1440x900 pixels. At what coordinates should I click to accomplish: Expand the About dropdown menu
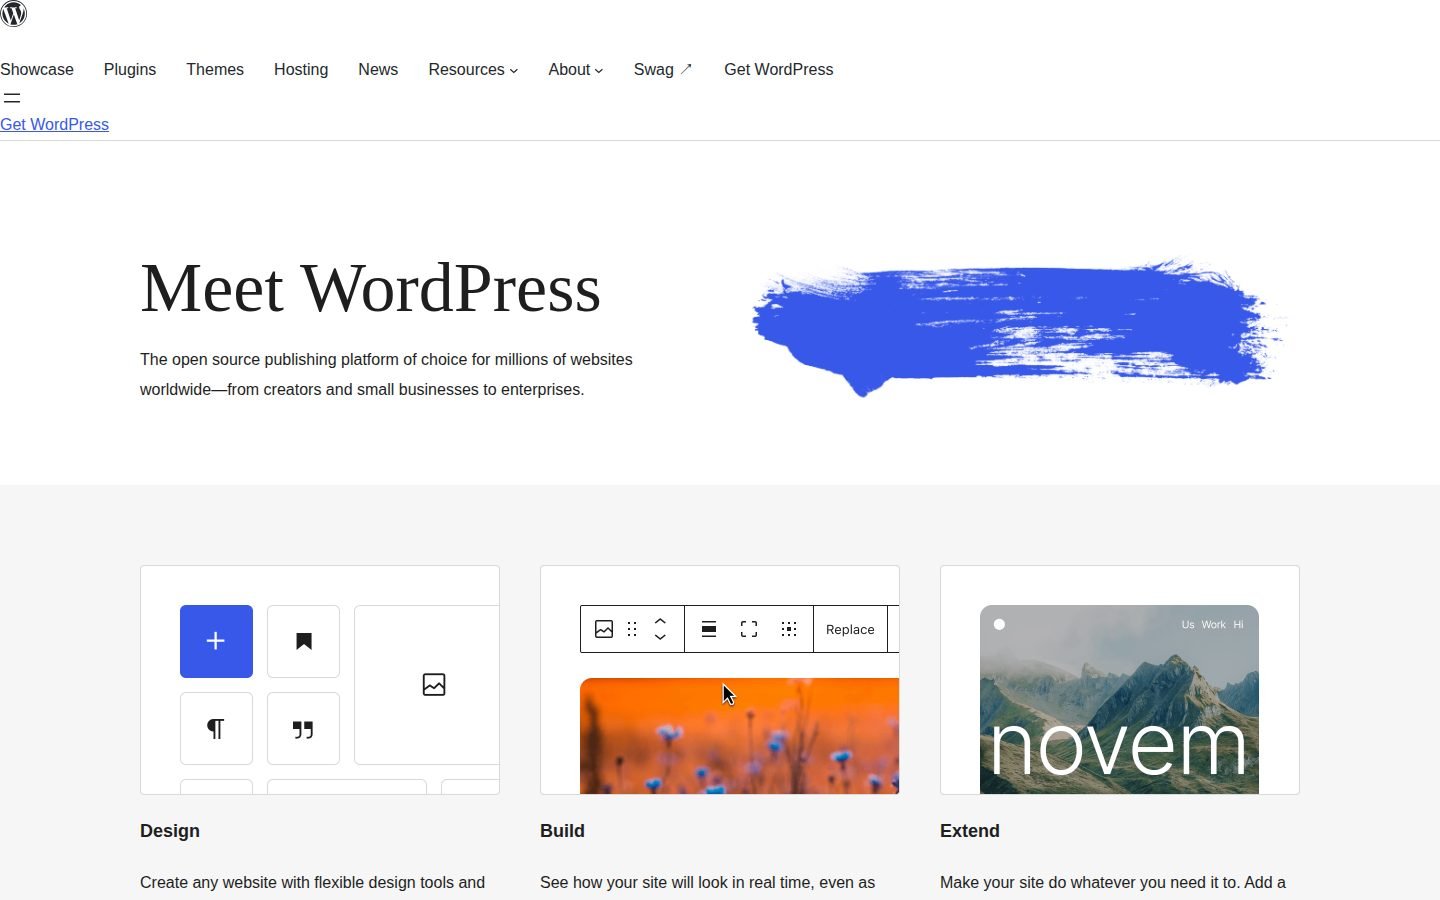point(576,69)
